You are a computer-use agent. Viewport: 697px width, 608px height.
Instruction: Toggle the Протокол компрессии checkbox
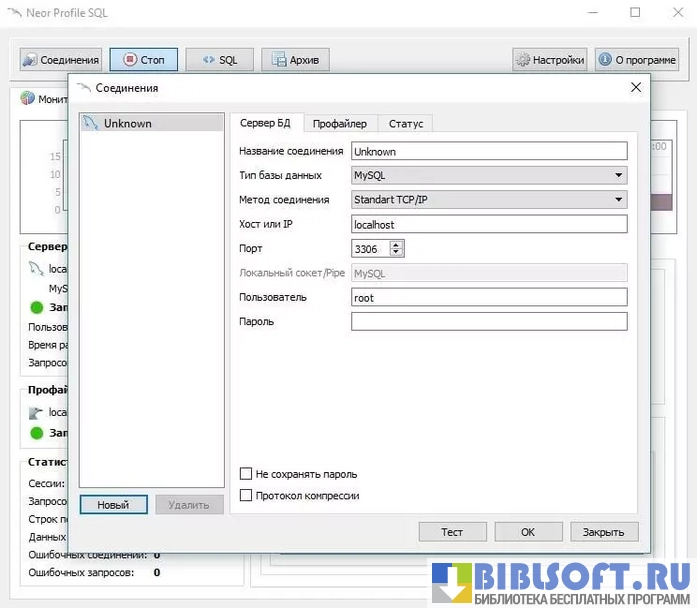(246, 495)
